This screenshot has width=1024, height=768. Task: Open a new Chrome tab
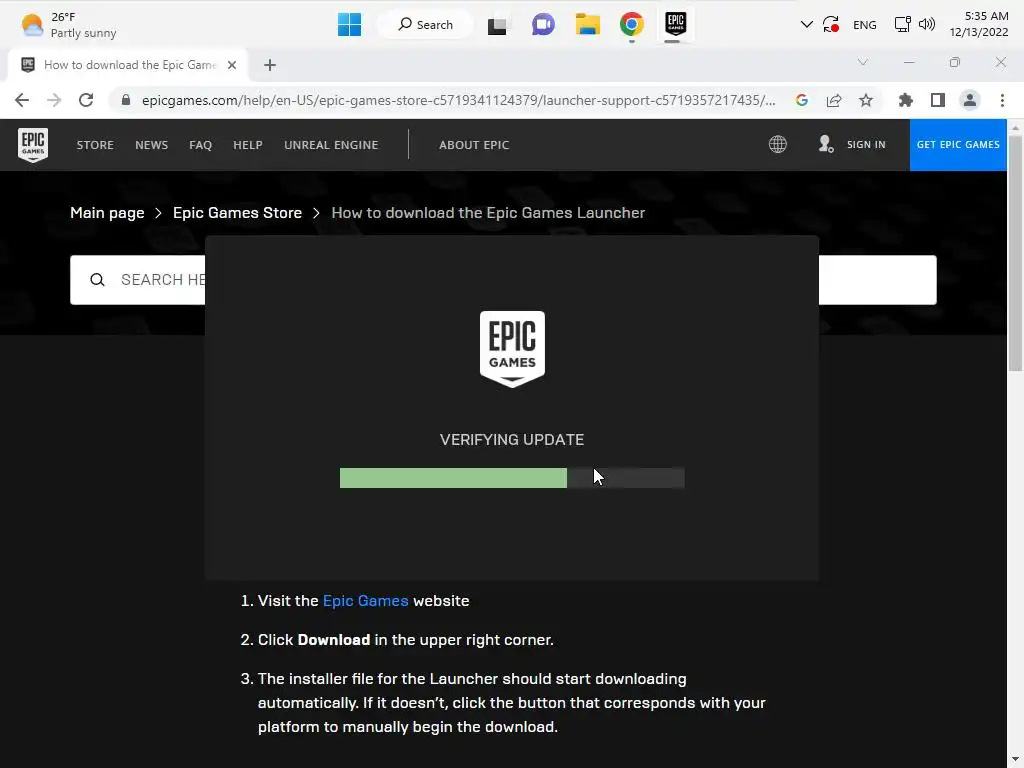pos(270,65)
